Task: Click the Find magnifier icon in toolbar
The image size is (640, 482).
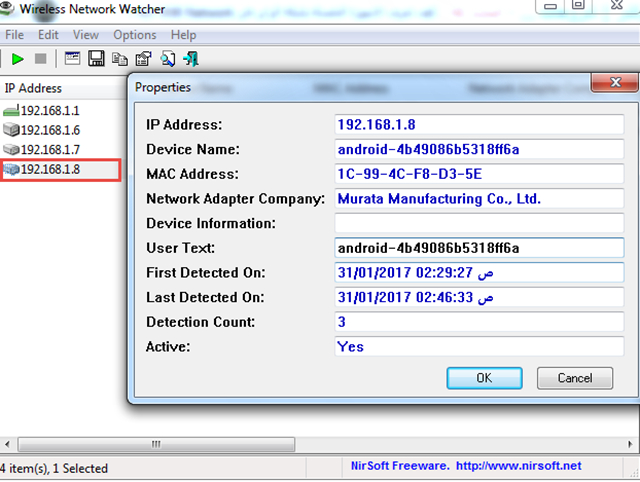Action: [x=168, y=59]
